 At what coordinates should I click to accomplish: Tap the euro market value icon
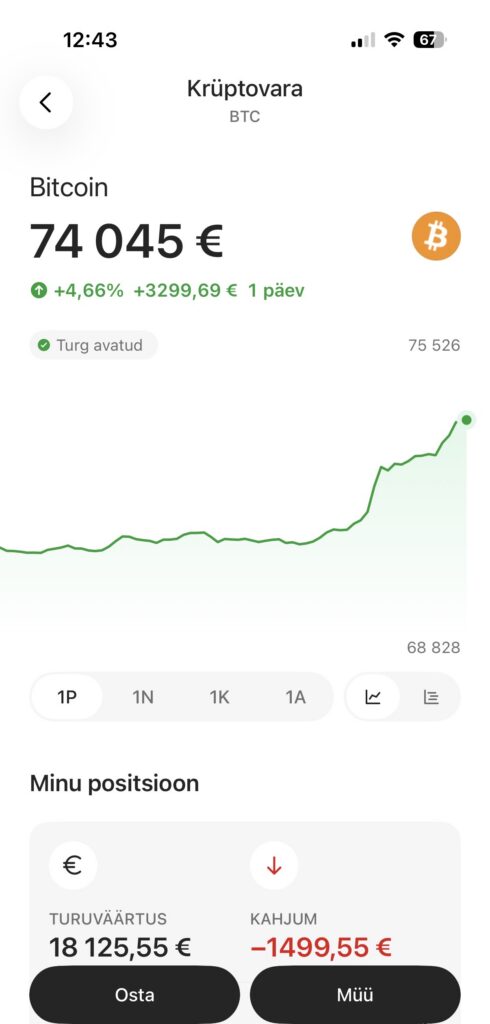[73, 866]
